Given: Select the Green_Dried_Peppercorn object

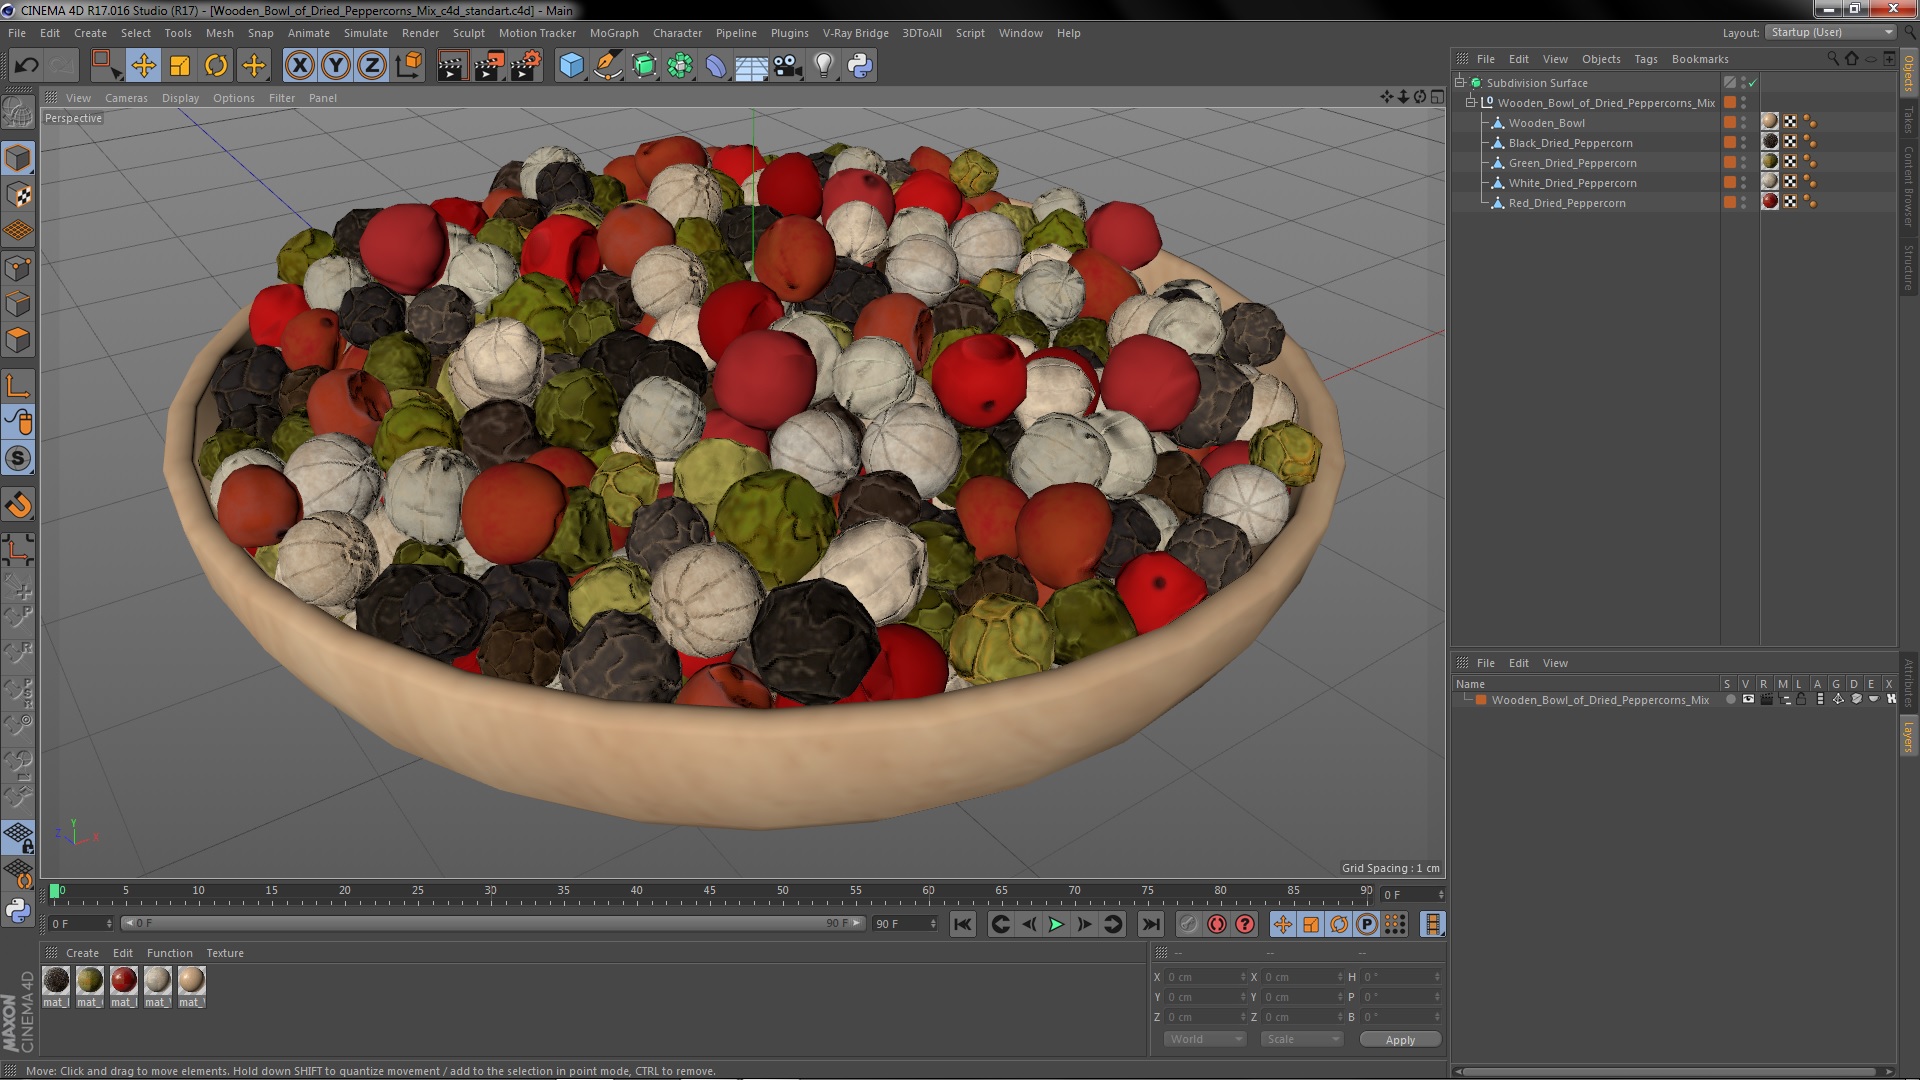Looking at the screenshot, I should [1572, 163].
